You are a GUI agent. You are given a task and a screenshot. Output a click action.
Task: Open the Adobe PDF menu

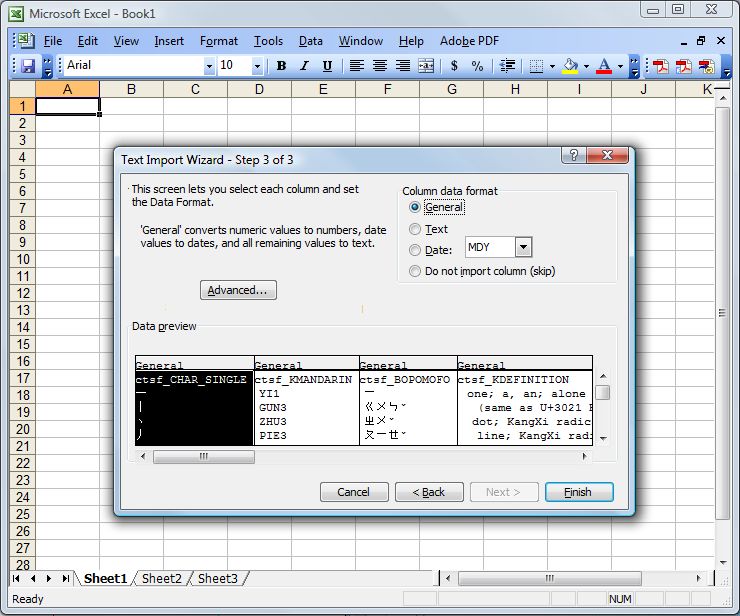[469, 41]
